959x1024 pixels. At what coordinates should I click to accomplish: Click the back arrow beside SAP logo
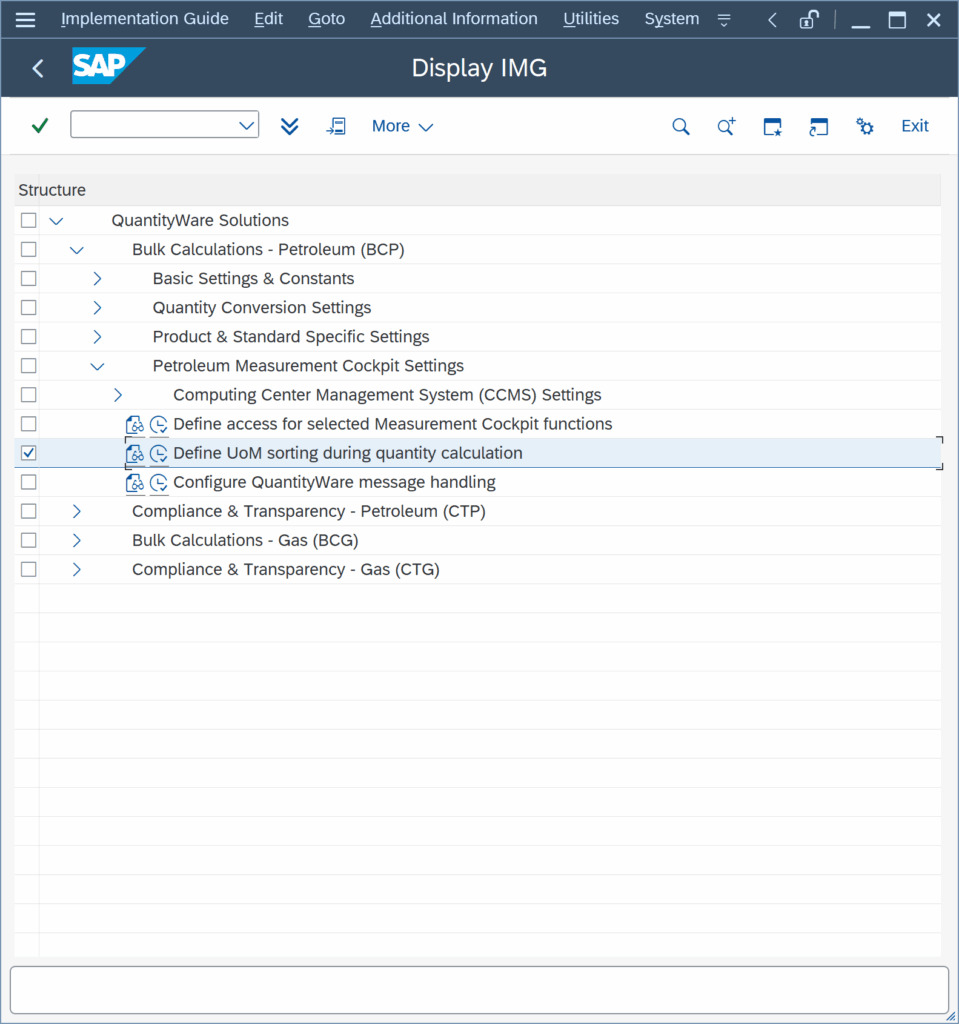[38, 68]
